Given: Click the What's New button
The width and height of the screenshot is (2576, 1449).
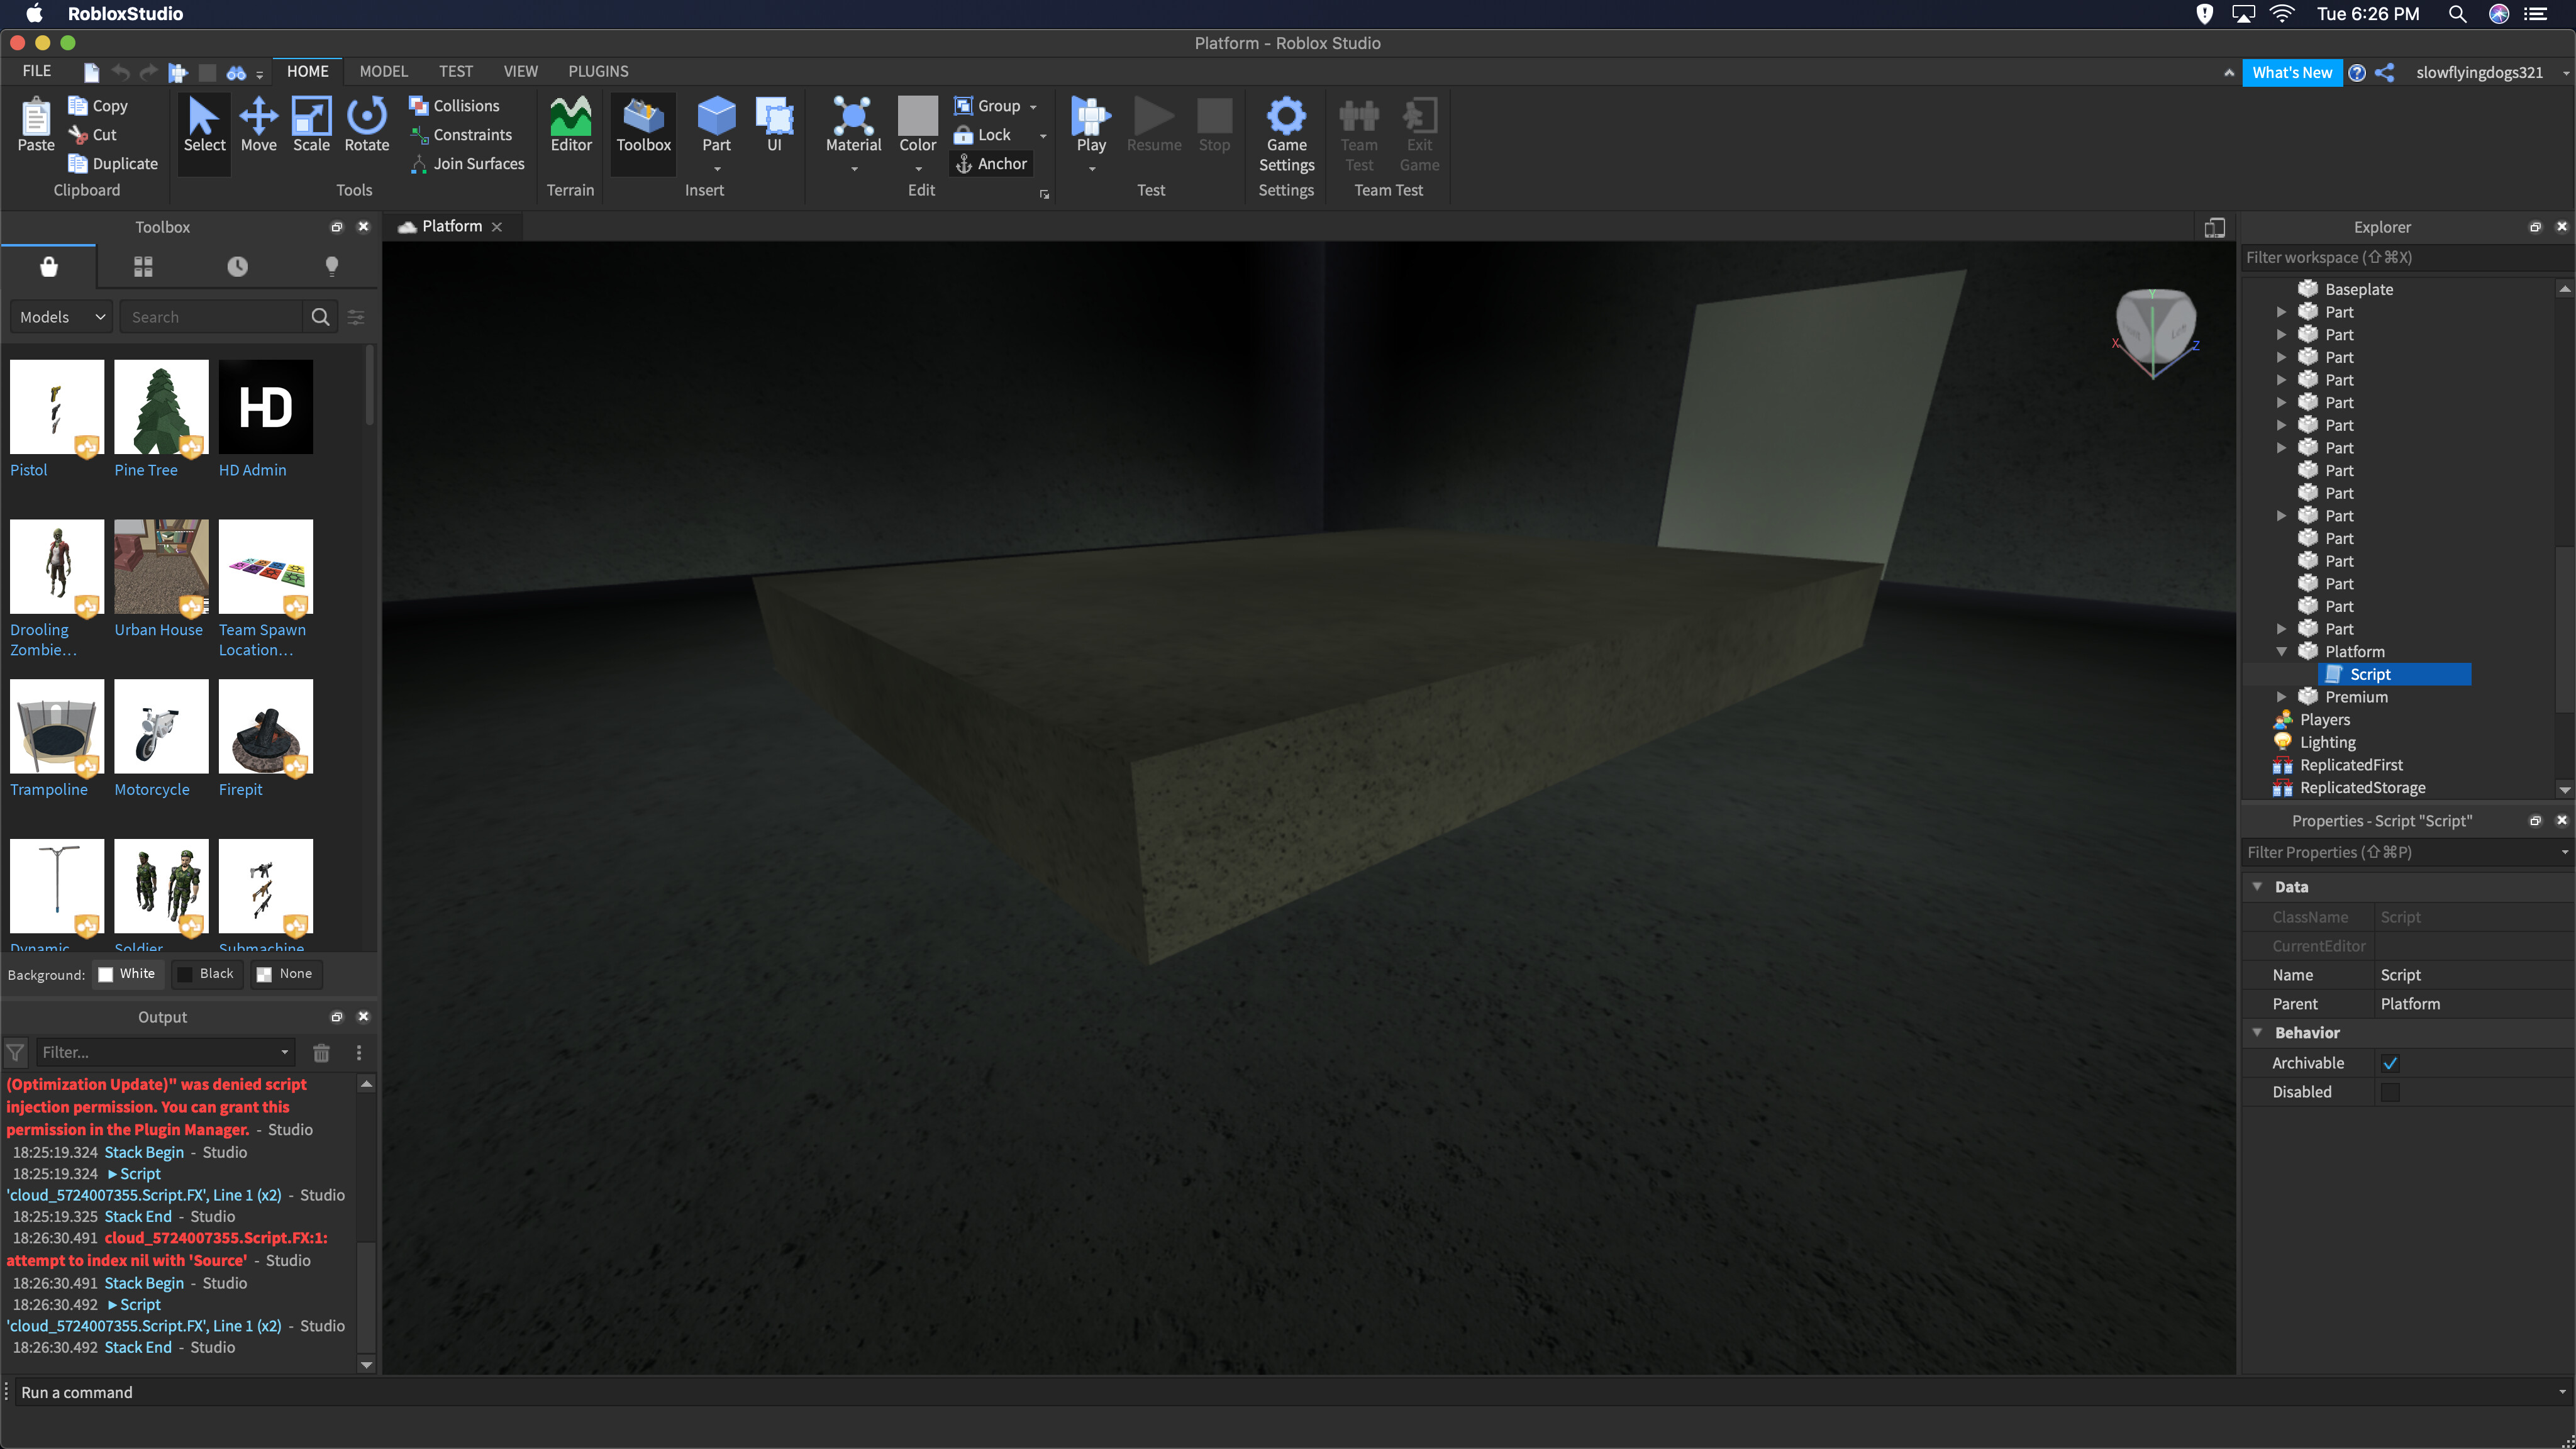Looking at the screenshot, I should click(2291, 72).
